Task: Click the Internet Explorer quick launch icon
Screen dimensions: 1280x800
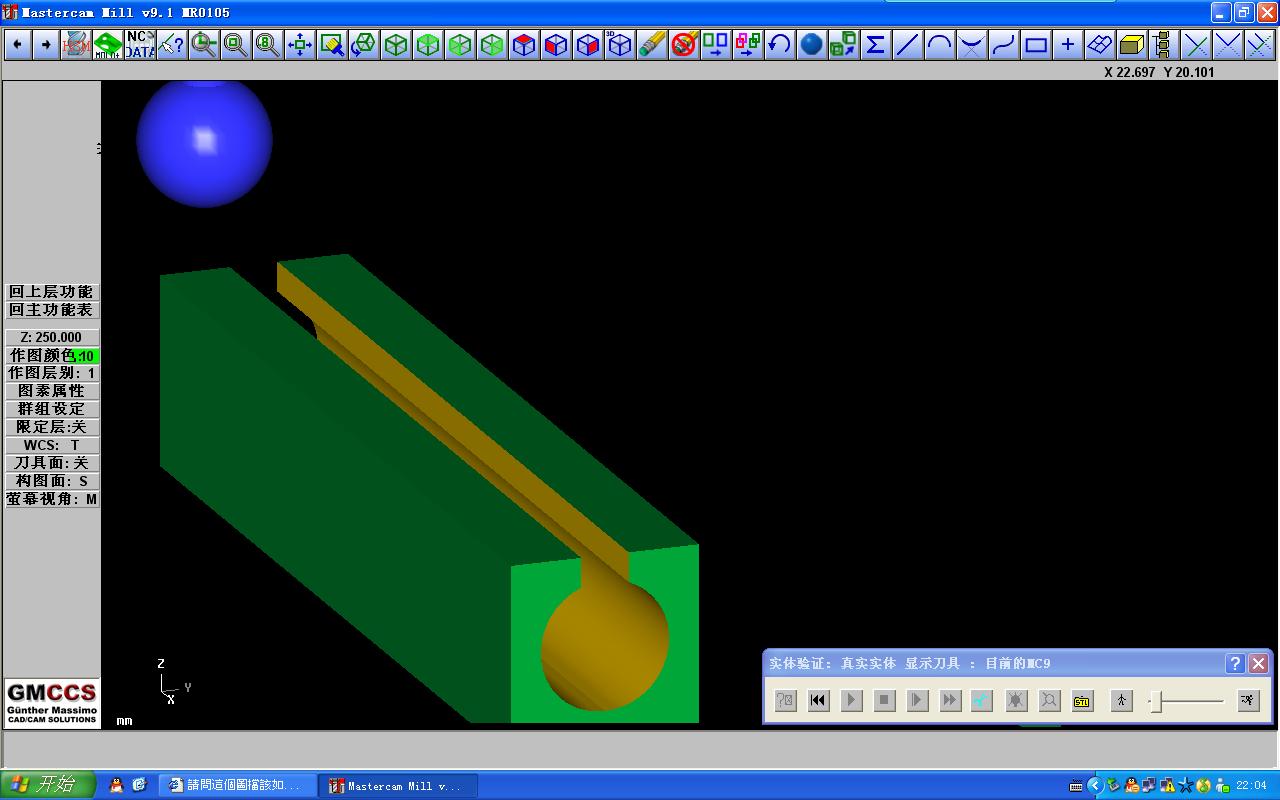Action: tap(140, 785)
